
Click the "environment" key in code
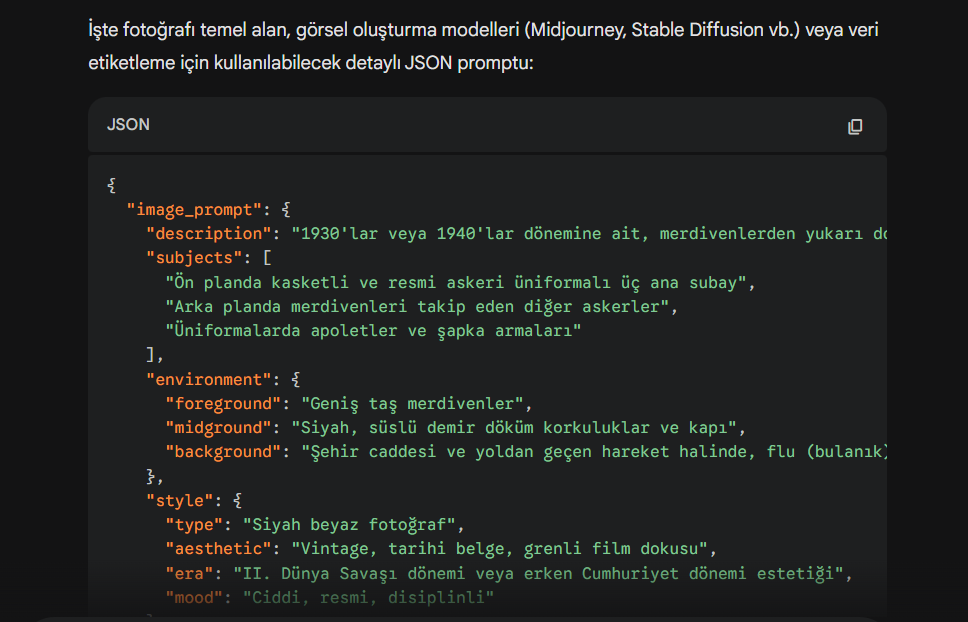pos(209,379)
